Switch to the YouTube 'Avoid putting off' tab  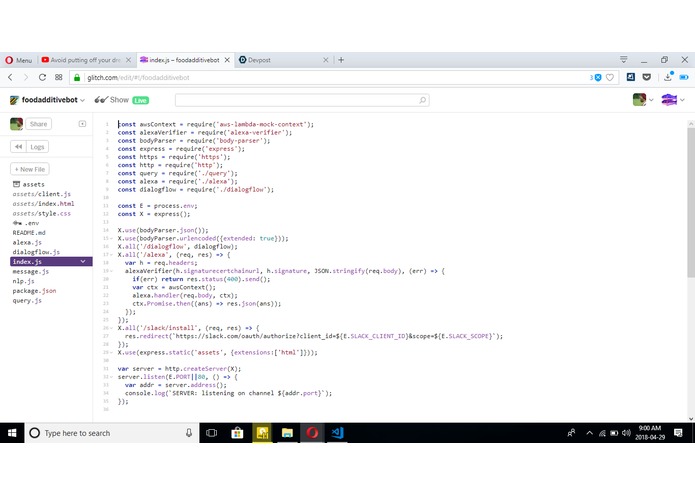[x=81, y=60]
